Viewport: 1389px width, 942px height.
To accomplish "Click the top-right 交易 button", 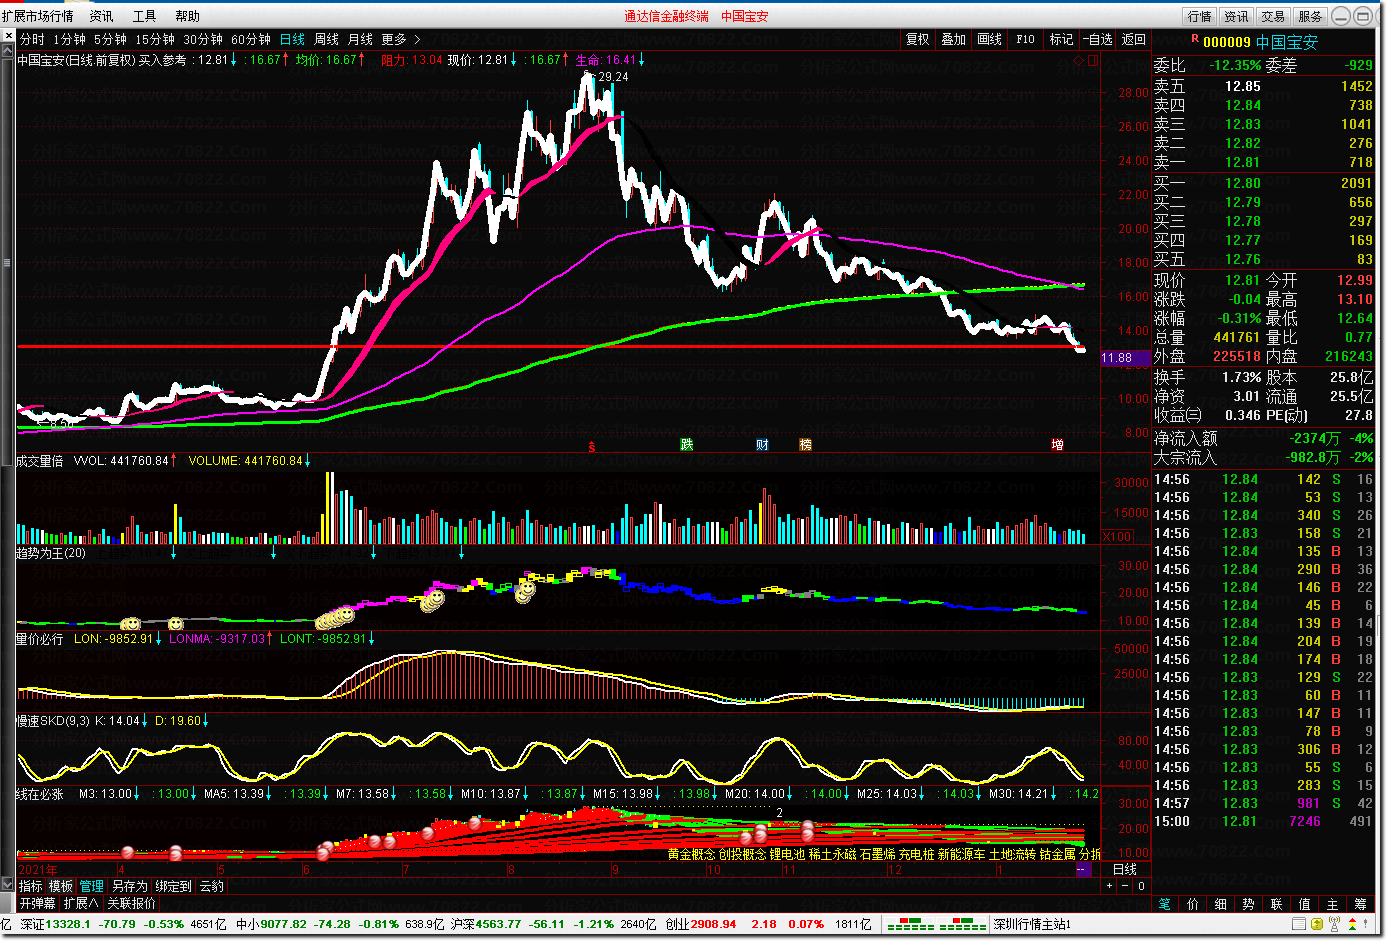I will (x=1273, y=16).
